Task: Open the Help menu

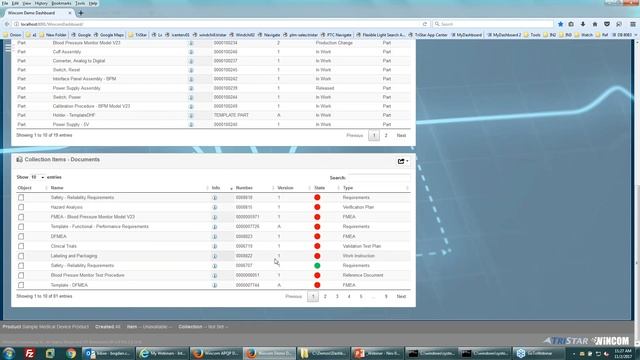Action: [x=93, y=3]
